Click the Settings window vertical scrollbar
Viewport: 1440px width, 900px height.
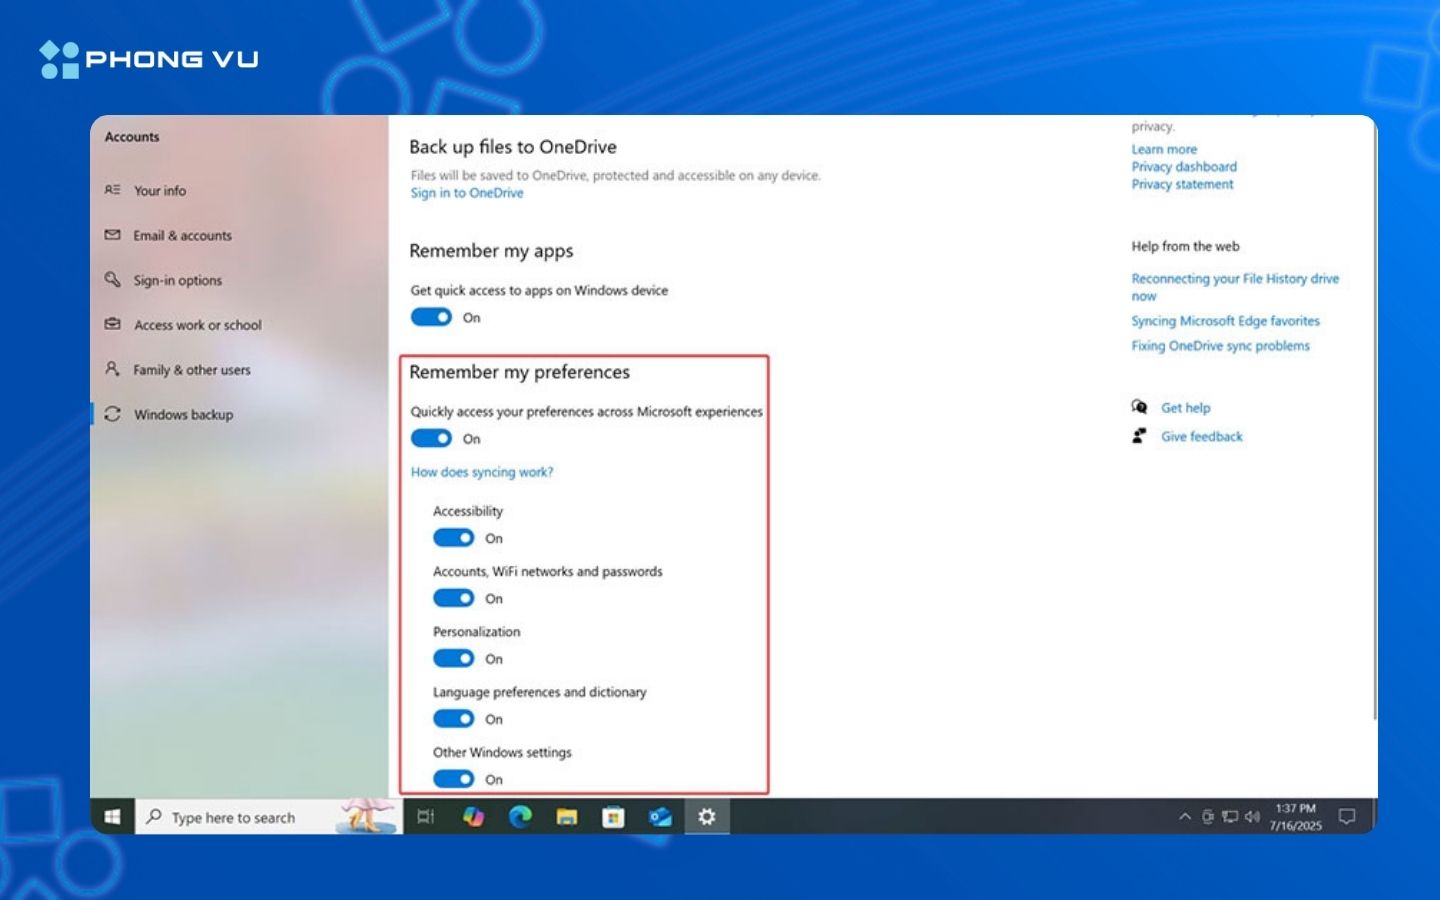[1374, 420]
